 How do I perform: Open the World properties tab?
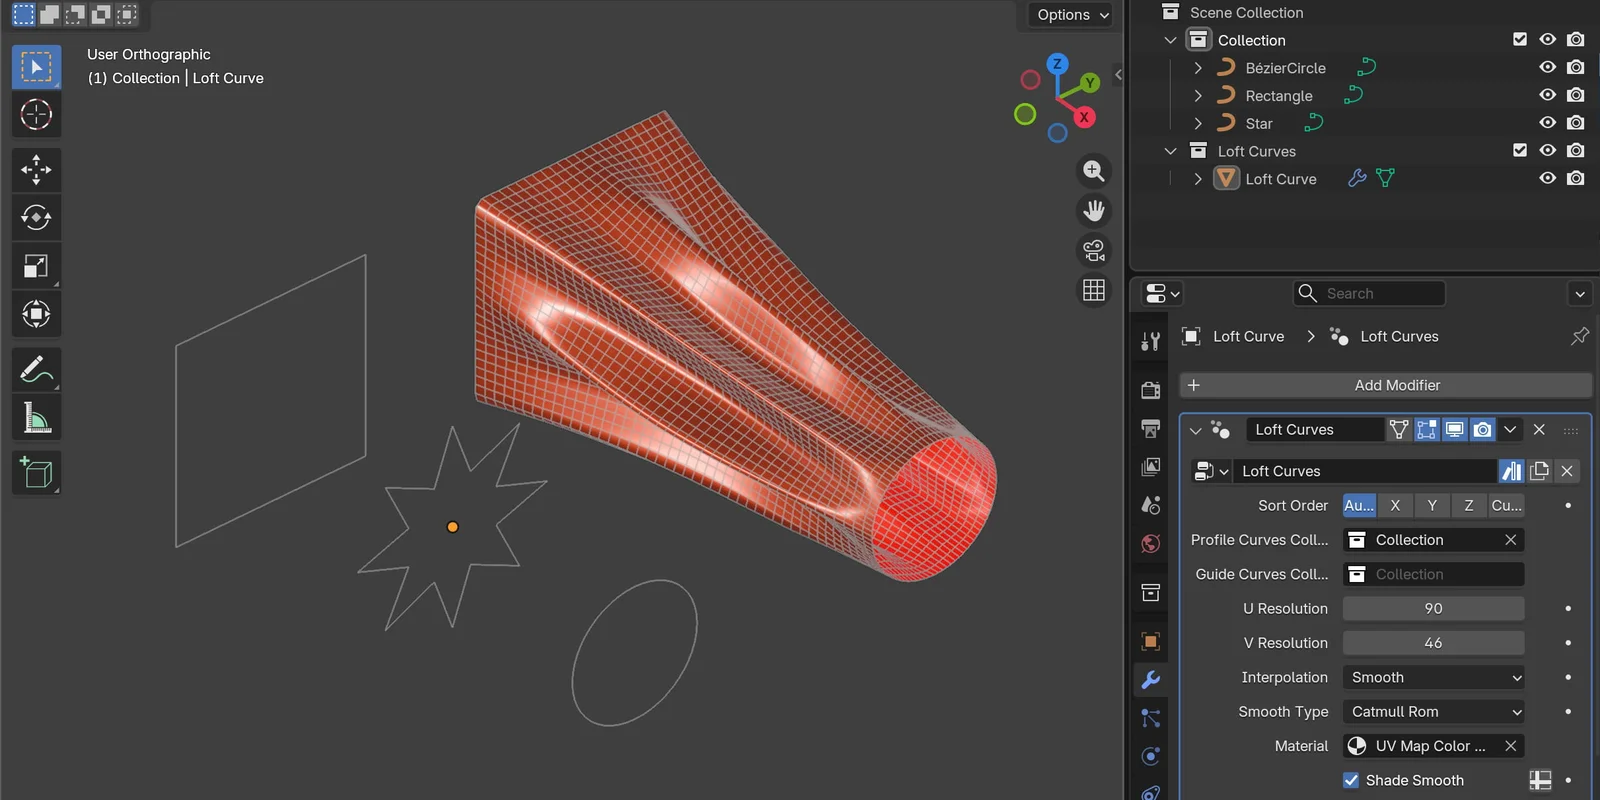(x=1151, y=543)
